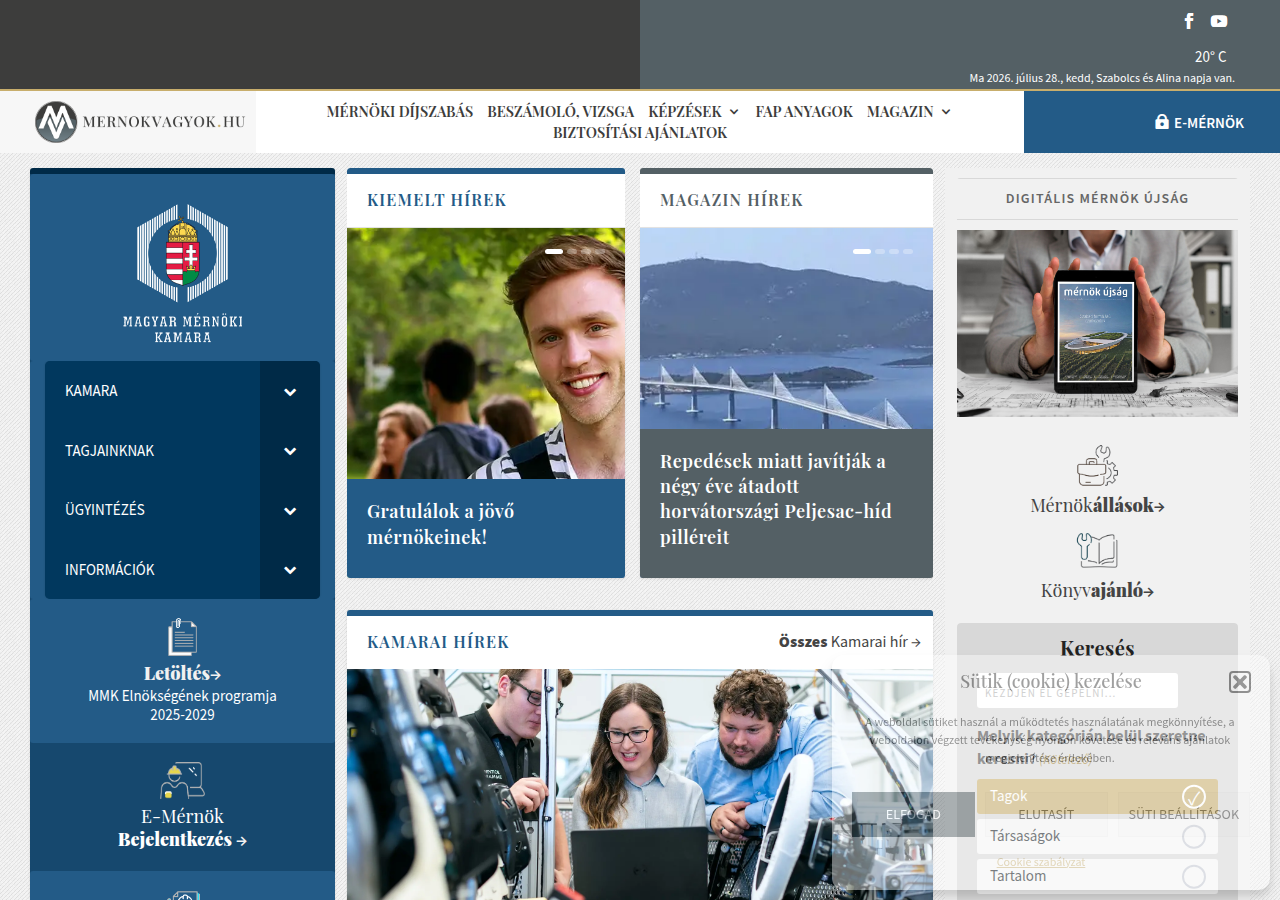Open the Beszámoló, vizsga menu item

coord(561,112)
